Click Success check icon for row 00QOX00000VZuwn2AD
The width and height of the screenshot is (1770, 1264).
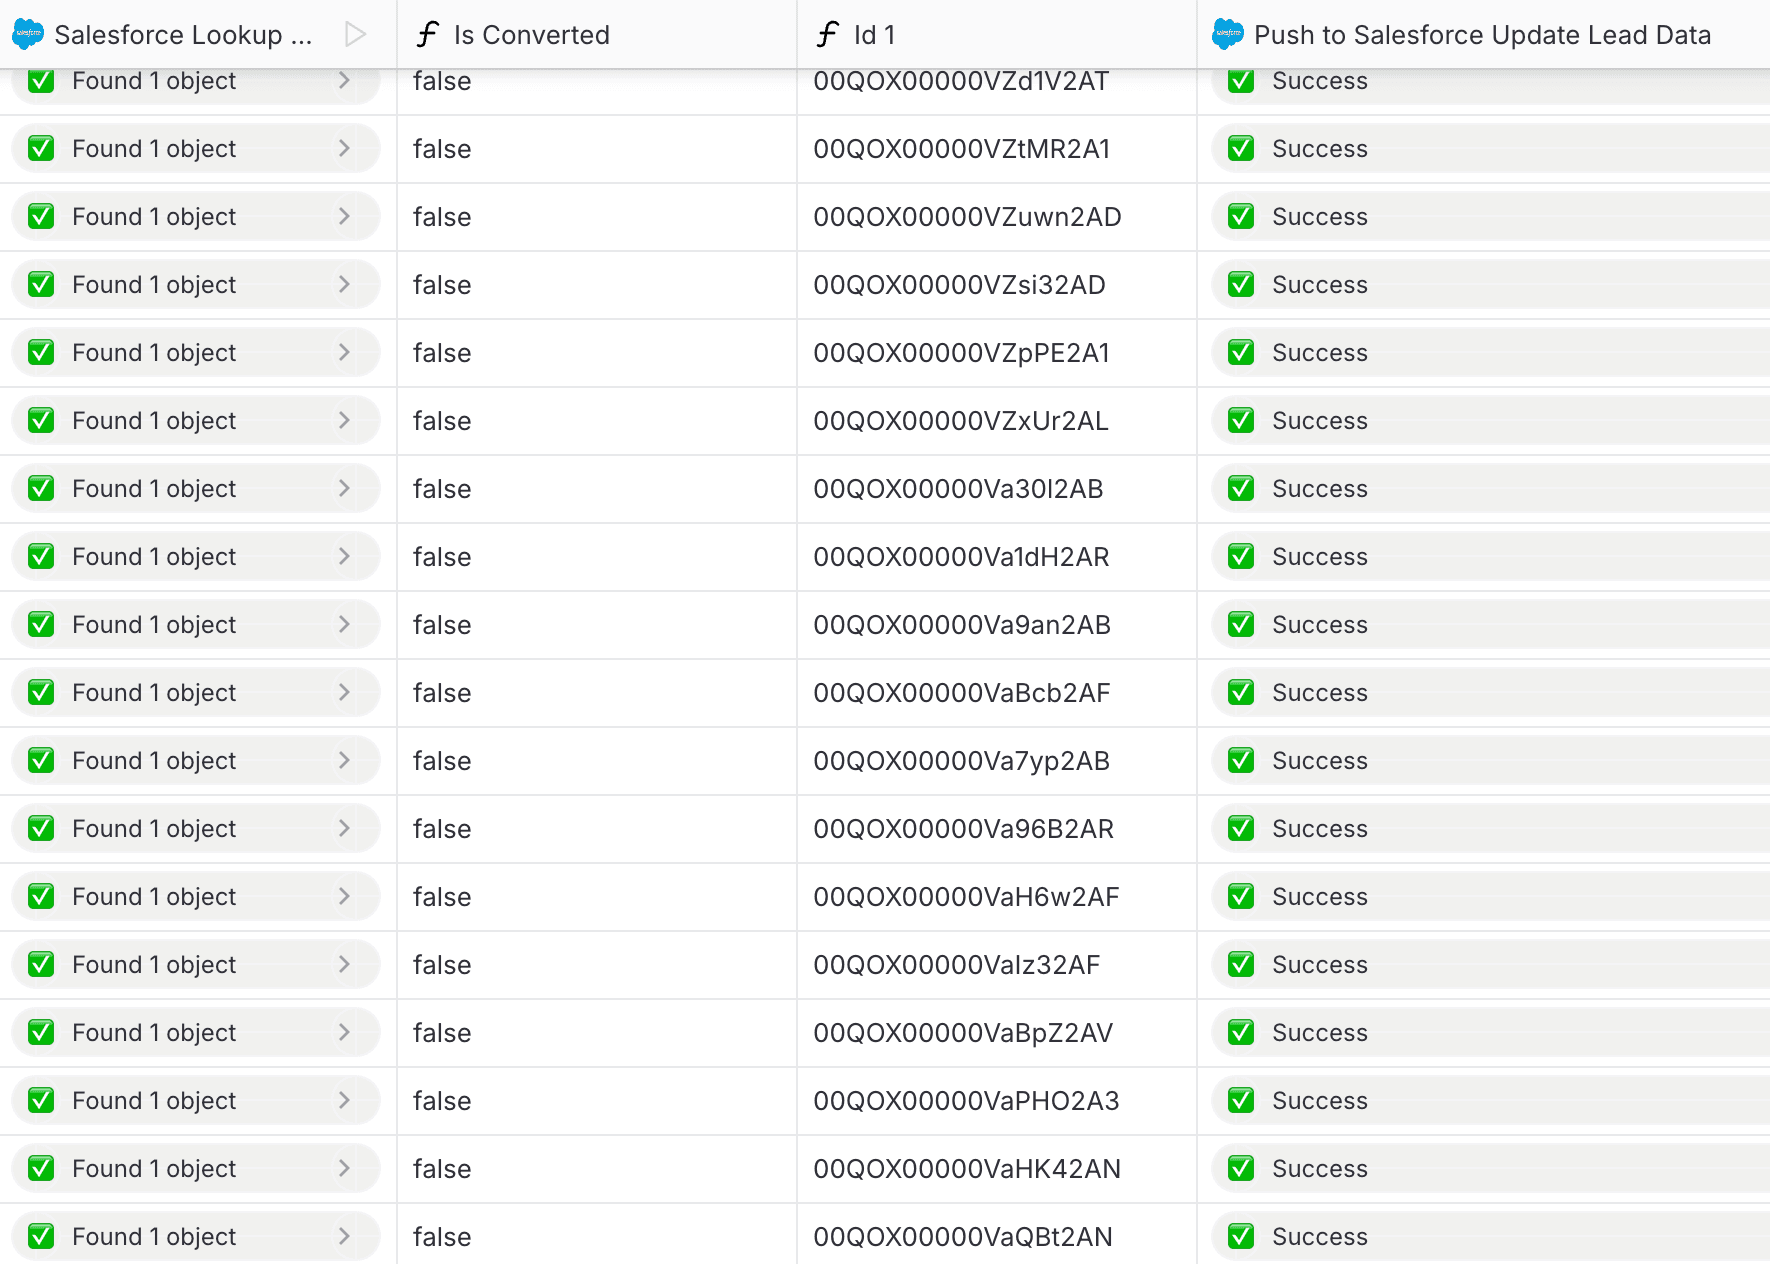click(1241, 217)
